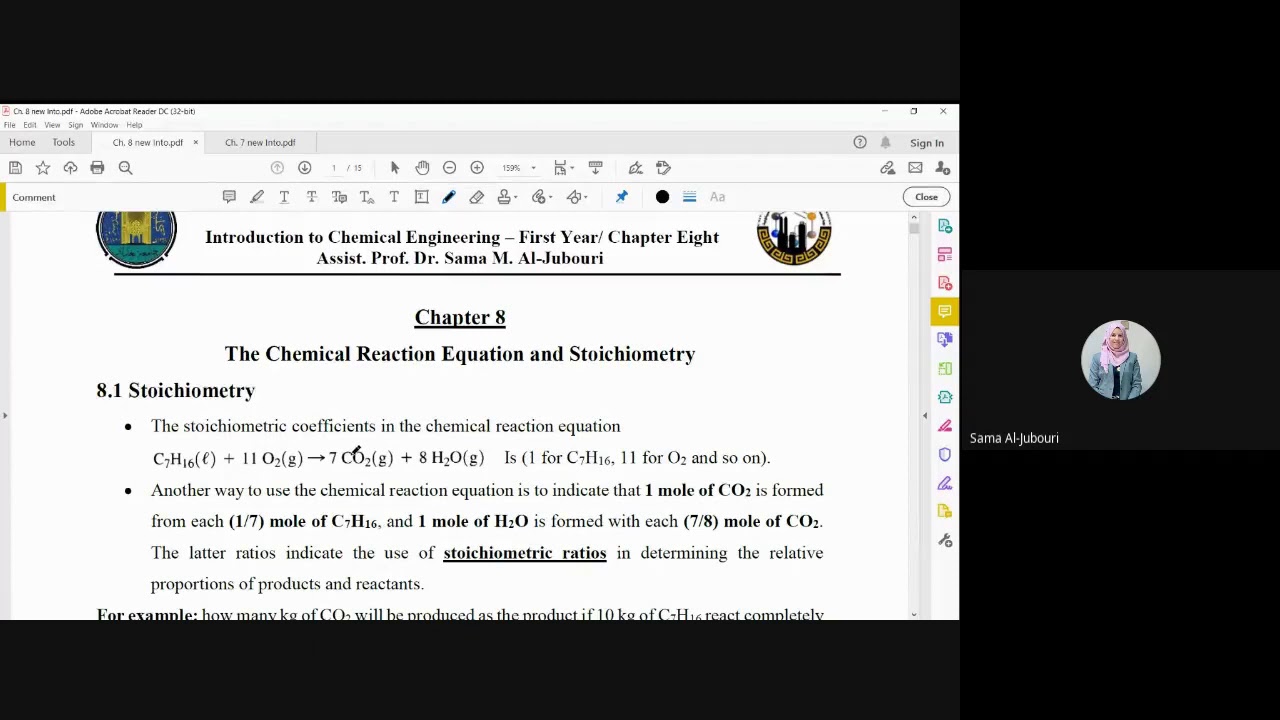Open the text properties Aa button
The image size is (1280, 720).
click(717, 197)
